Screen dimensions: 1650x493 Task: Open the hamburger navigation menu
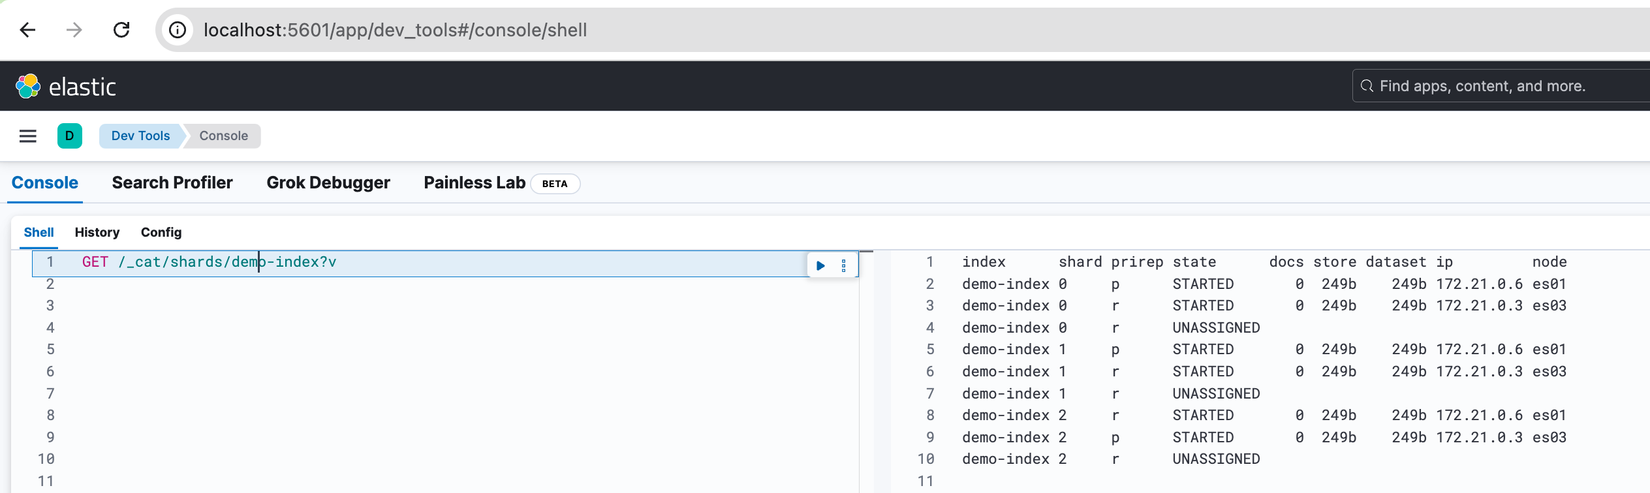click(x=28, y=136)
